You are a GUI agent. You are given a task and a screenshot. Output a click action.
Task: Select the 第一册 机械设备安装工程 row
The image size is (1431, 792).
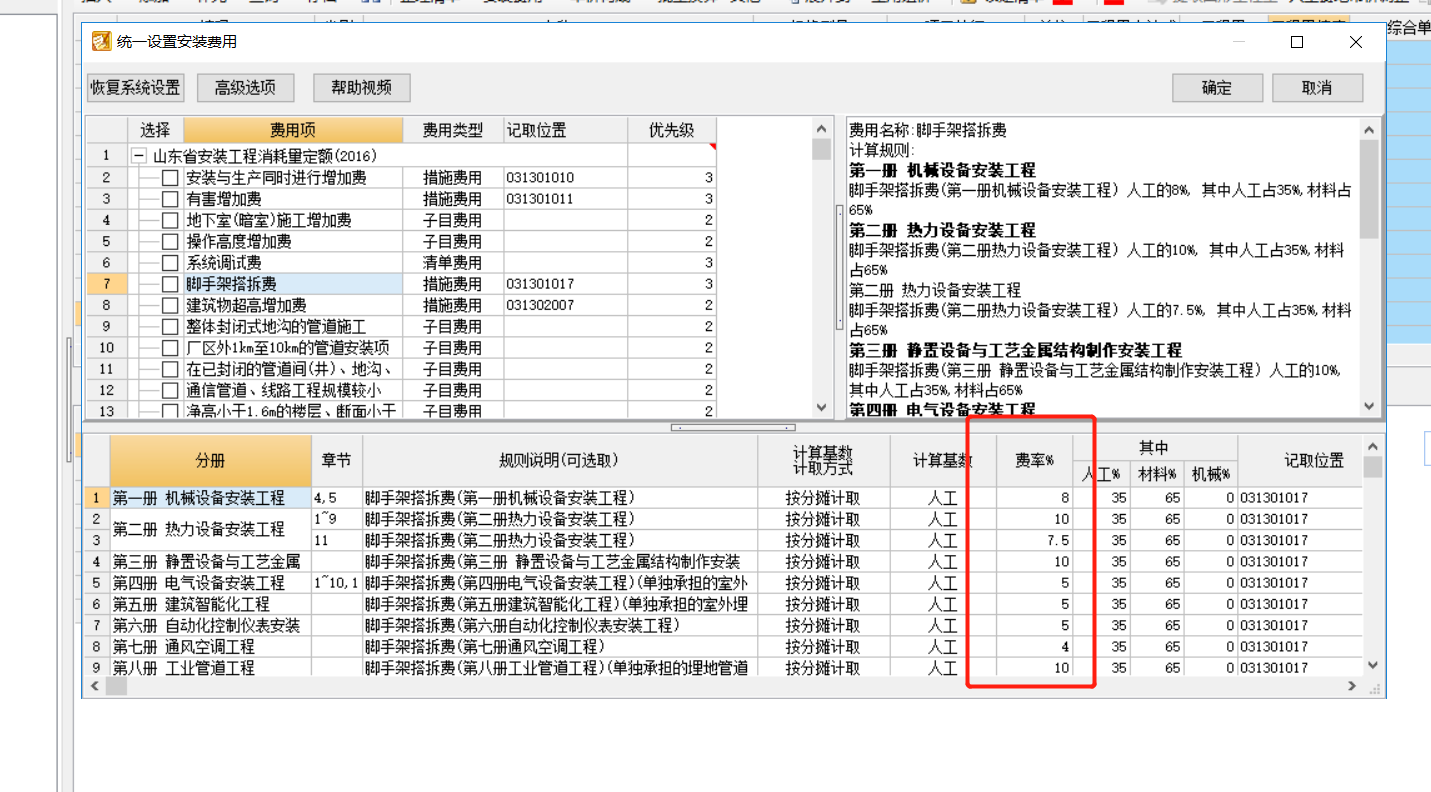click(210, 498)
